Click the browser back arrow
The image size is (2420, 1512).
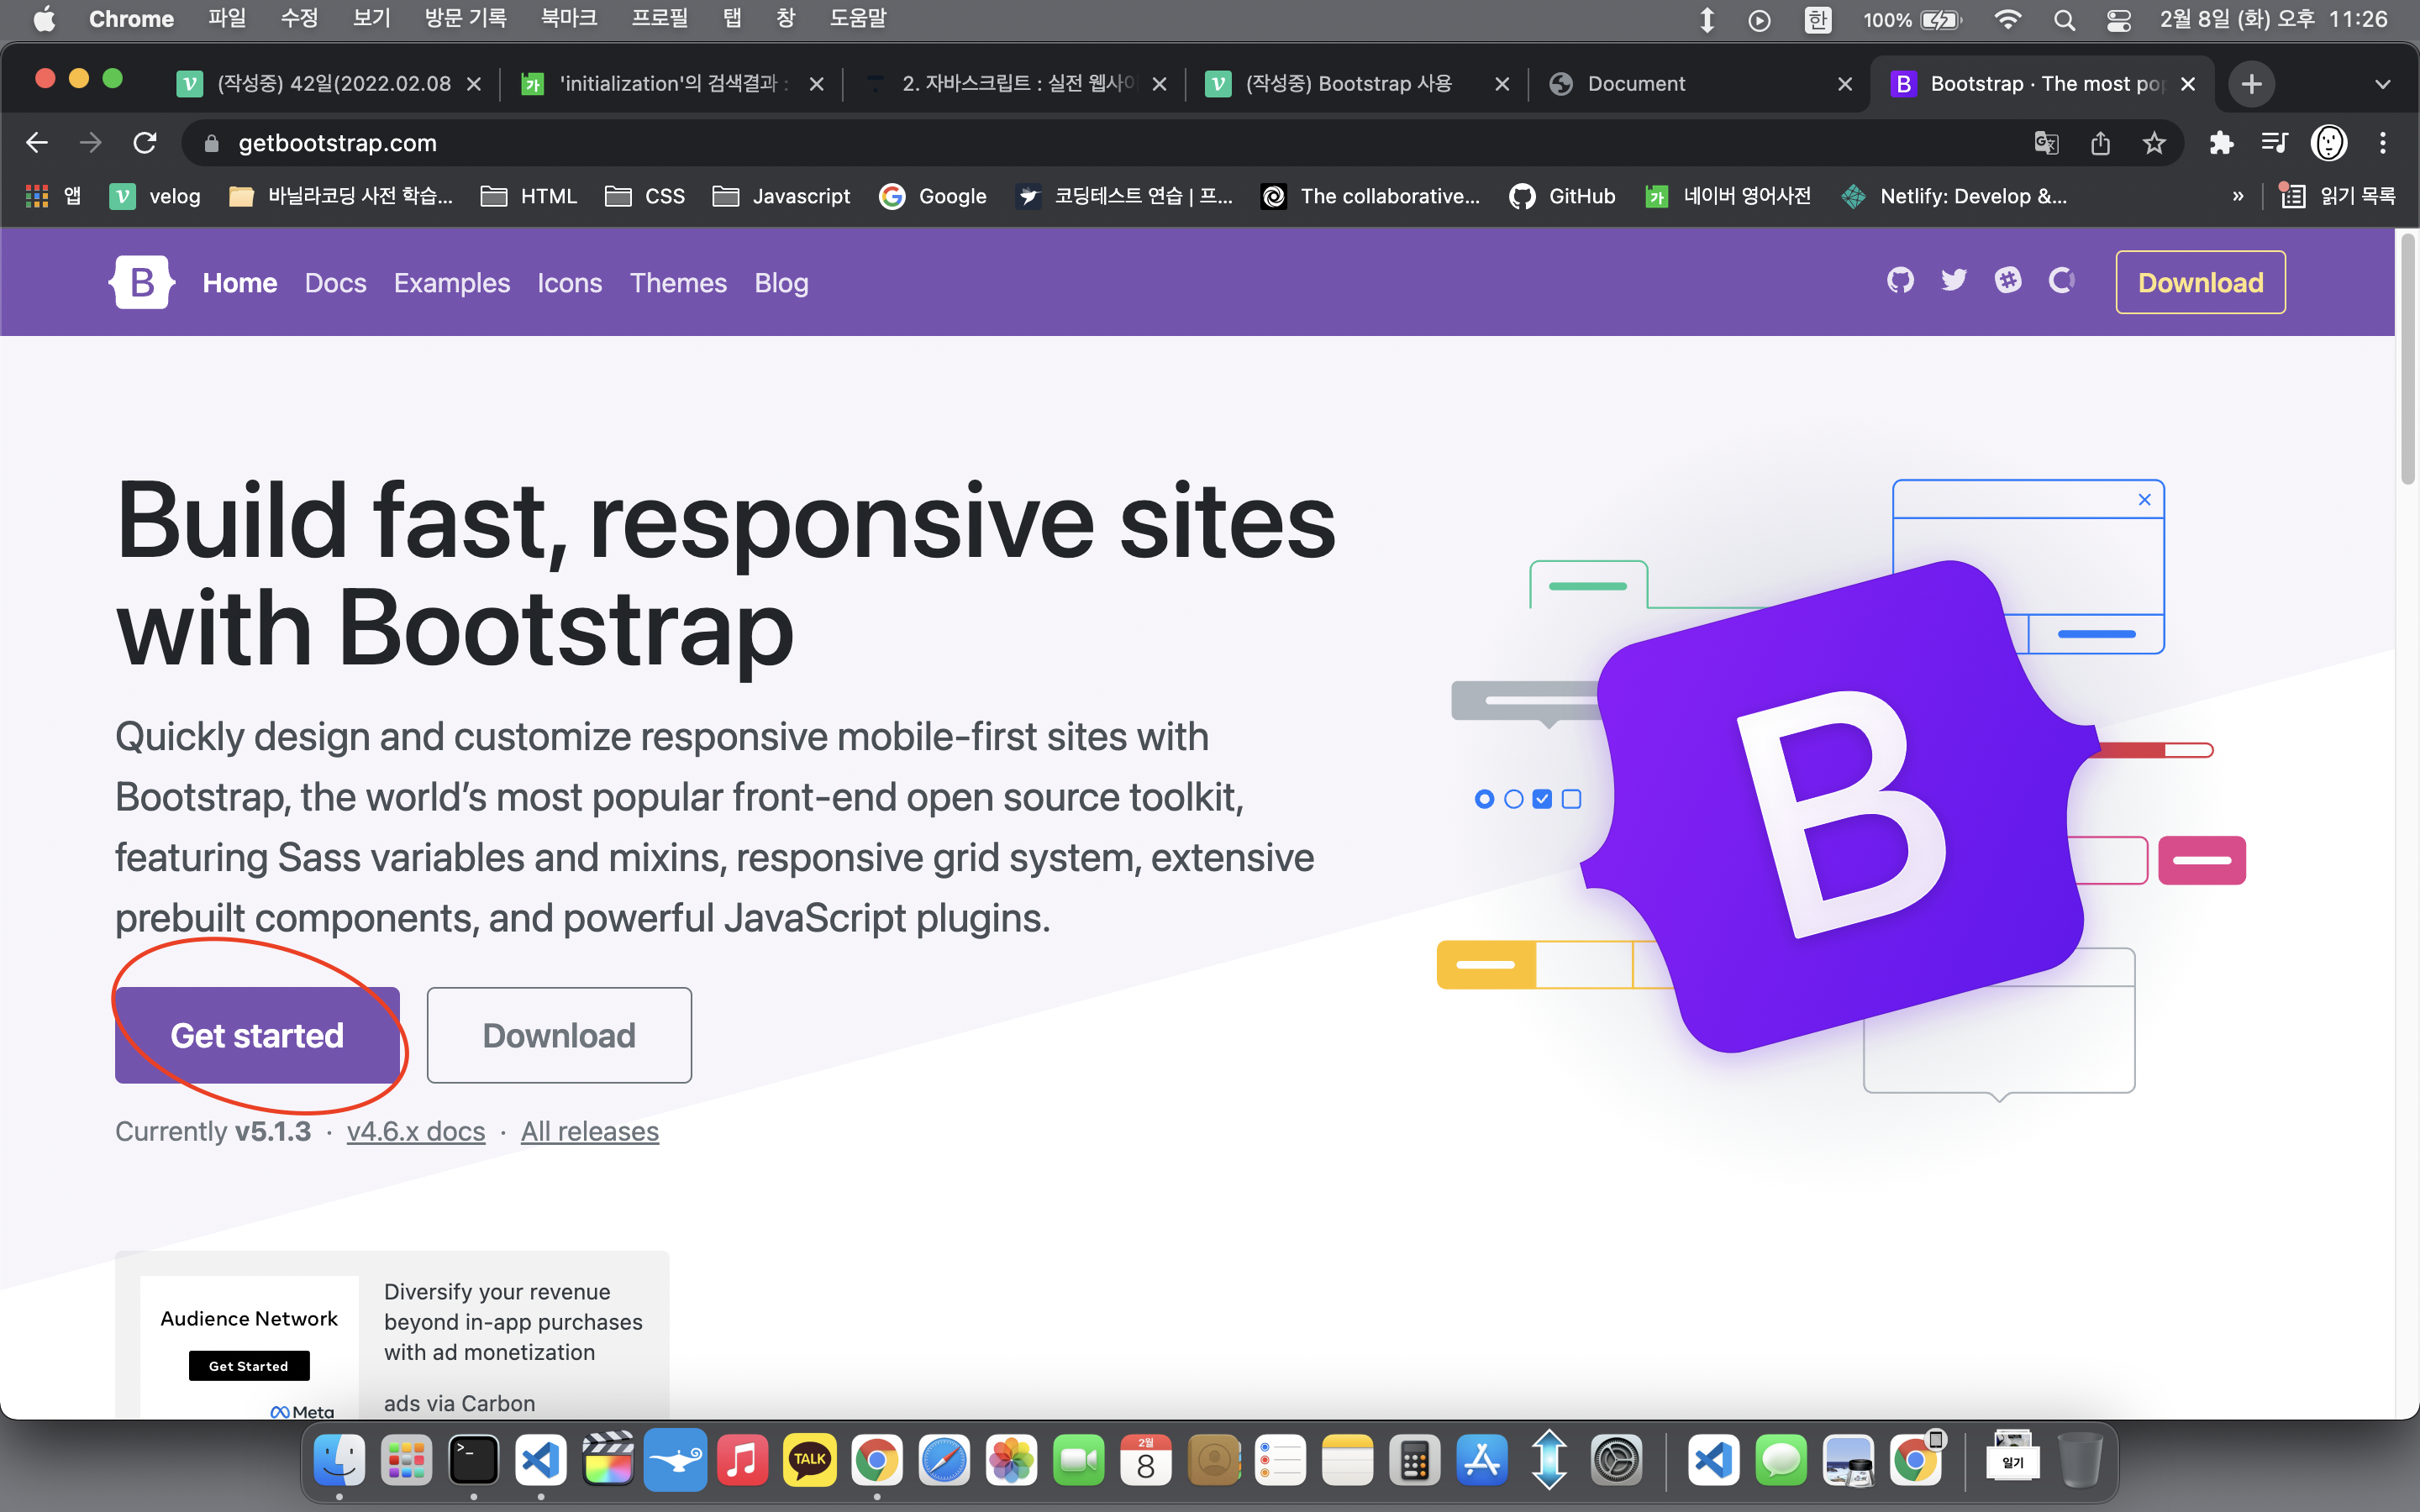pyautogui.click(x=37, y=143)
